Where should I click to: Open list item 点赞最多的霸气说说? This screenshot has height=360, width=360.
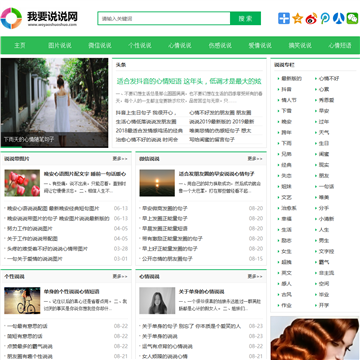30,346
